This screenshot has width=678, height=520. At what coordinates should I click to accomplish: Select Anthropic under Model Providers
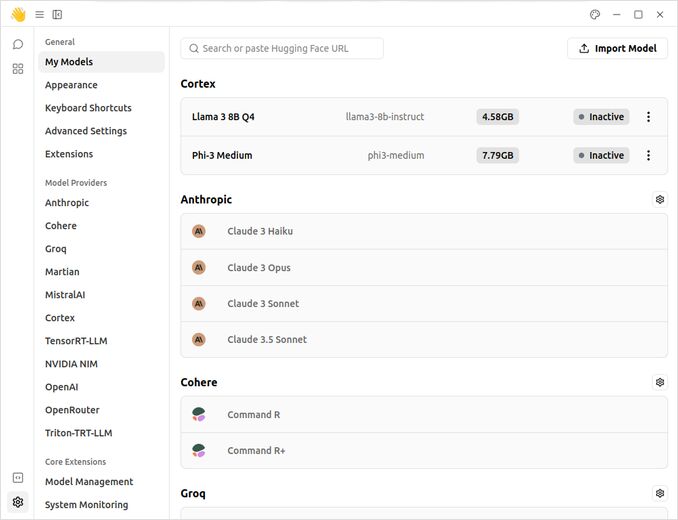[x=67, y=203]
